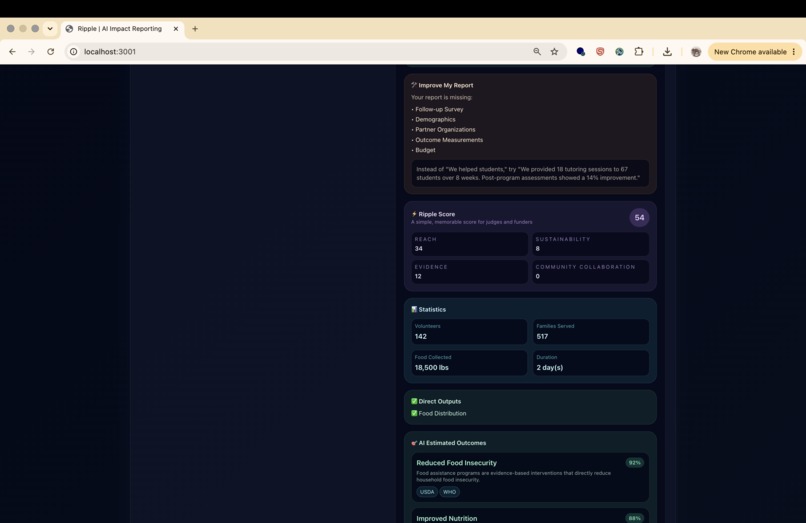Viewport: 806px width, 523px height.
Task: Open a new browser tab
Action: (195, 29)
